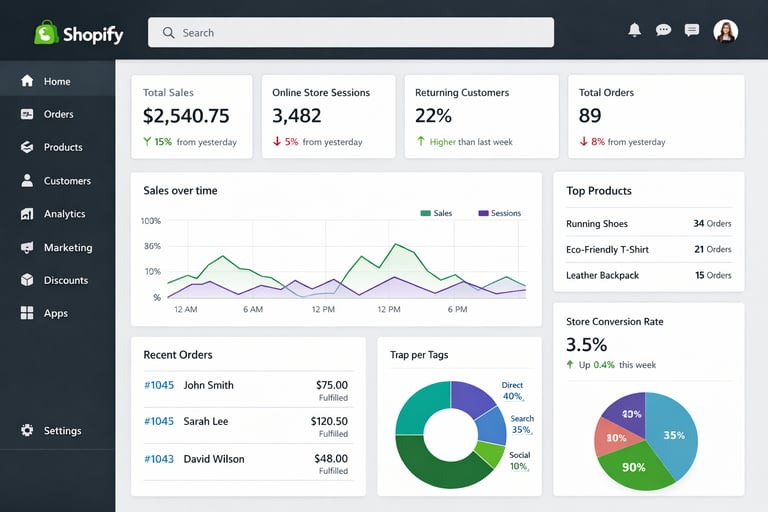Click the Marketing megaphone icon
This screenshot has height=512, width=768.
27,247
